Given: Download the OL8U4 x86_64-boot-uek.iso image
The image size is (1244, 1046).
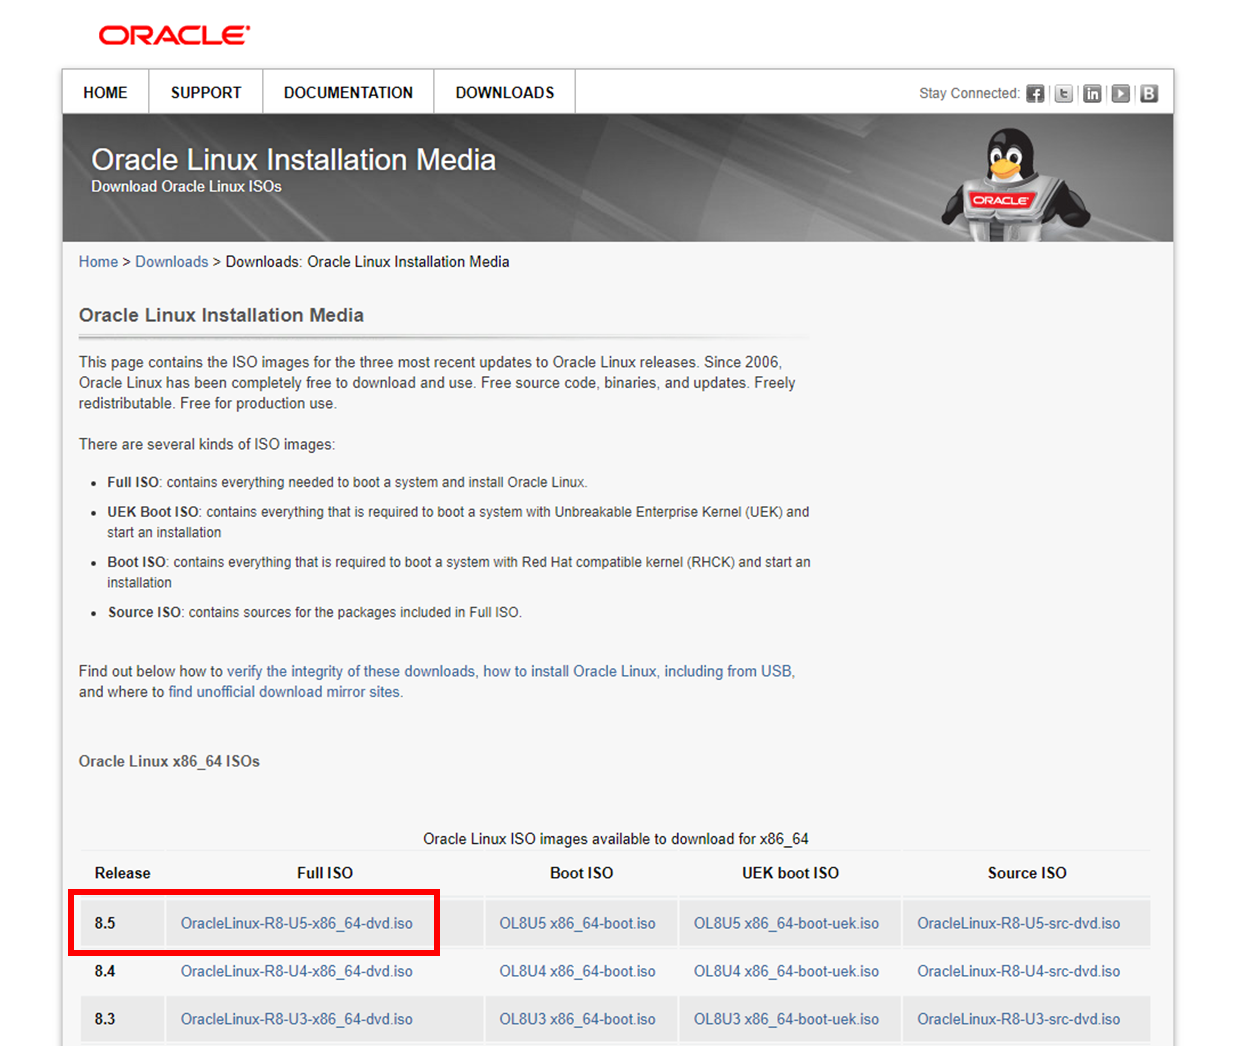Looking at the screenshot, I should click(789, 971).
